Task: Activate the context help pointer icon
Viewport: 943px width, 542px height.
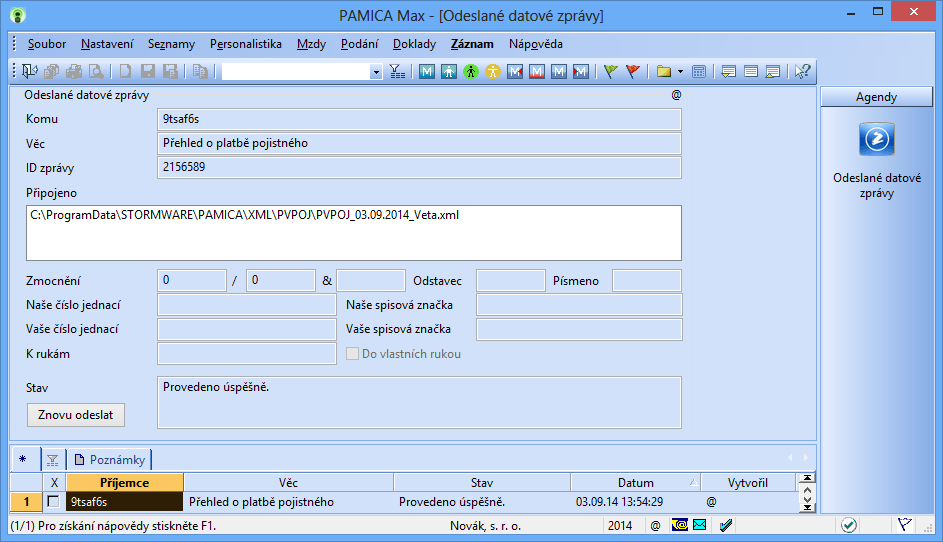Action: pyautogui.click(x=802, y=72)
